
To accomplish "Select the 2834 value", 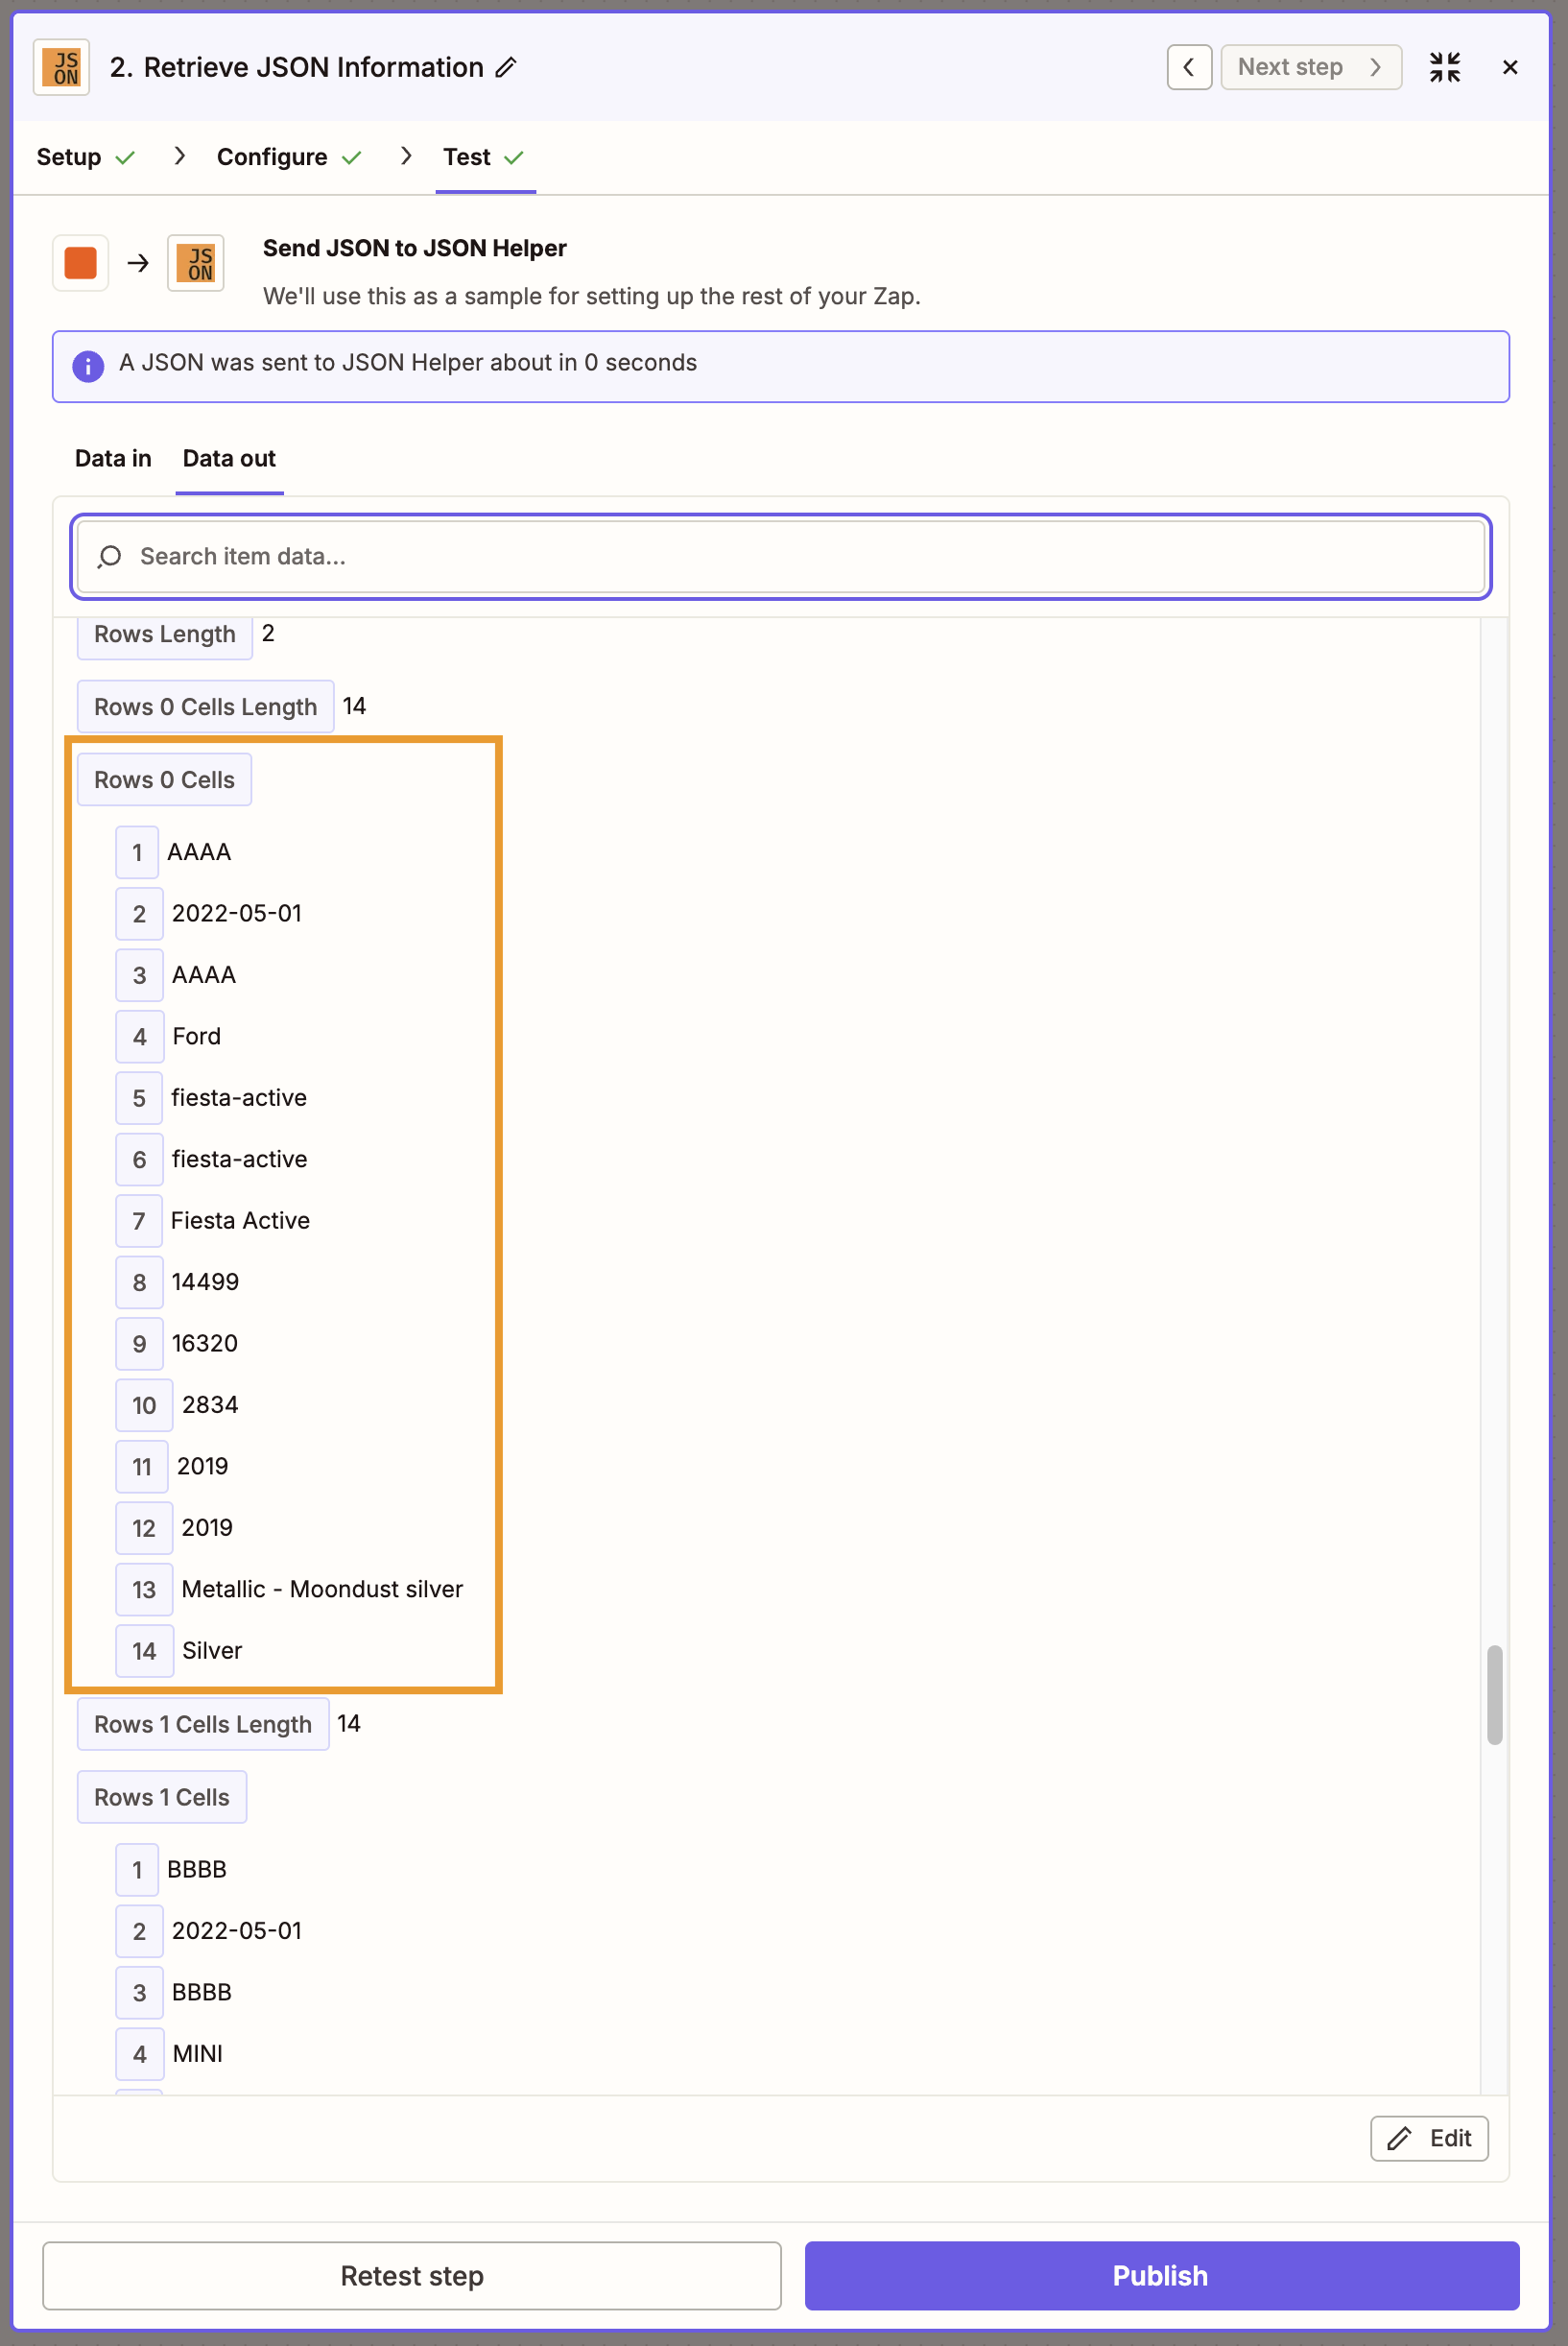I will pos(210,1405).
